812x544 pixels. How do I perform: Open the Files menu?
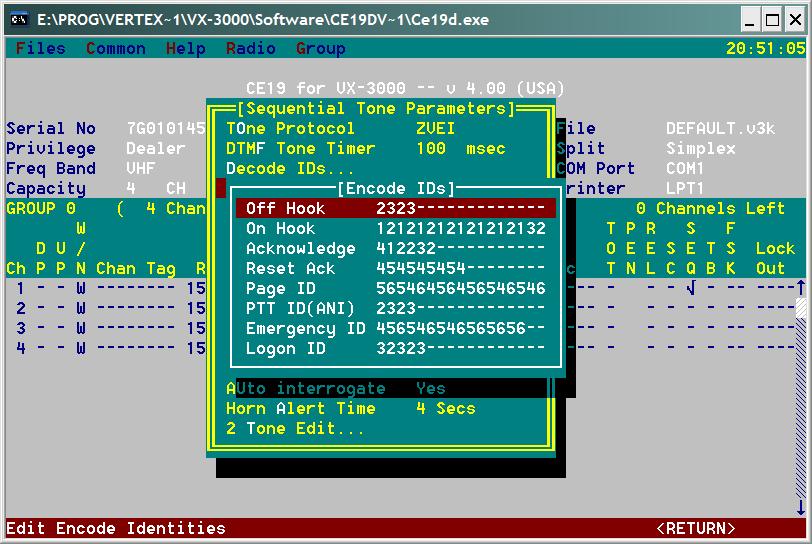click(x=40, y=48)
